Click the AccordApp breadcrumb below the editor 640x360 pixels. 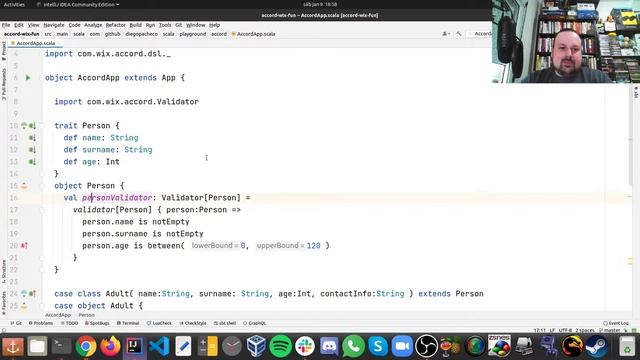tap(58, 315)
